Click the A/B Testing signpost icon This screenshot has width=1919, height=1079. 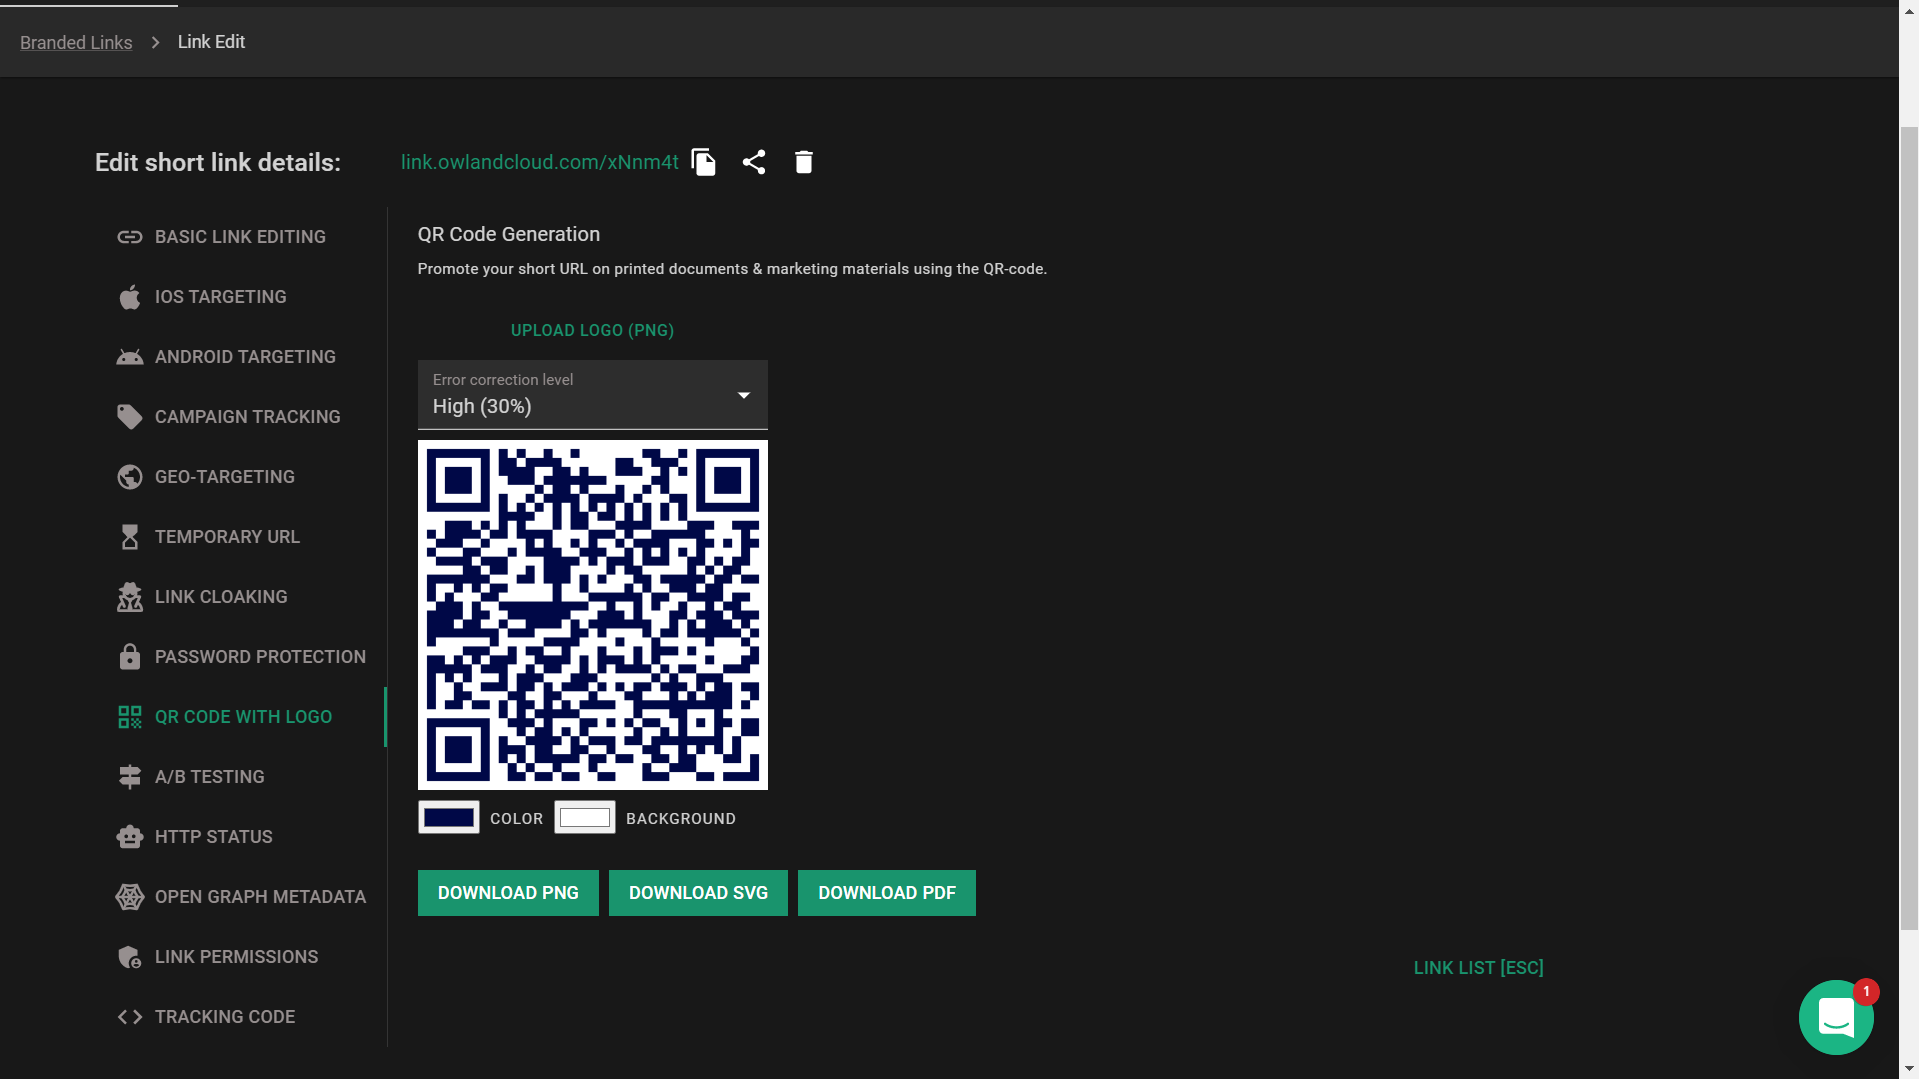click(x=130, y=777)
